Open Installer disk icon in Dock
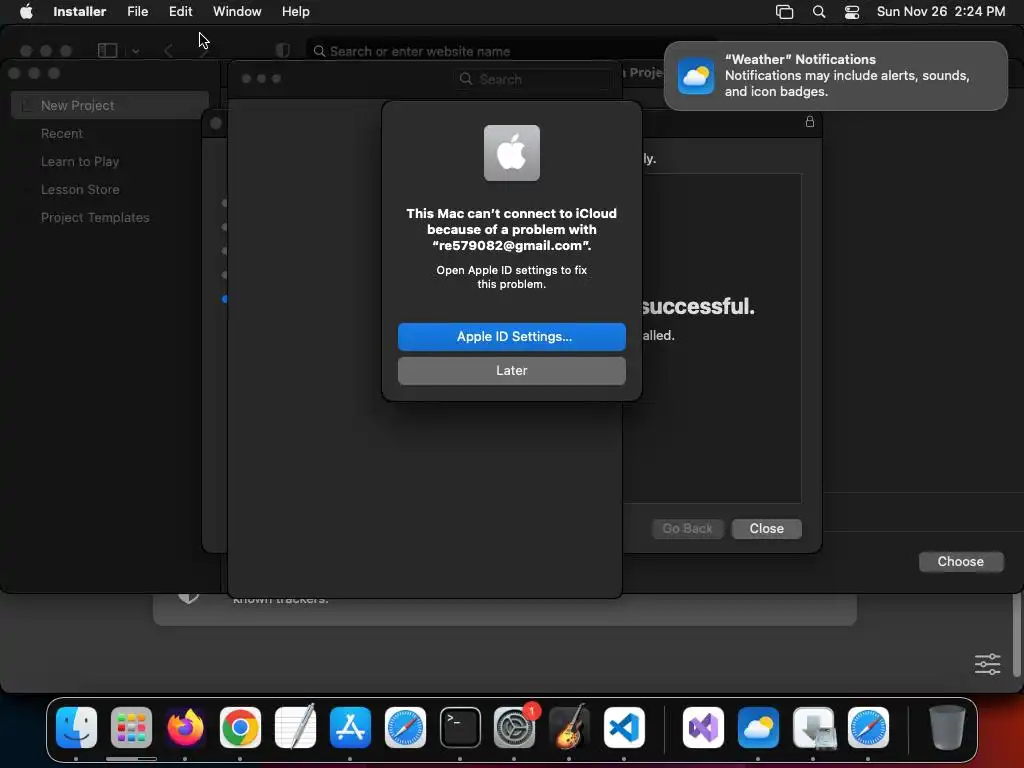Image resolution: width=1024 pixels, height=768 pixels. [813, 727]
